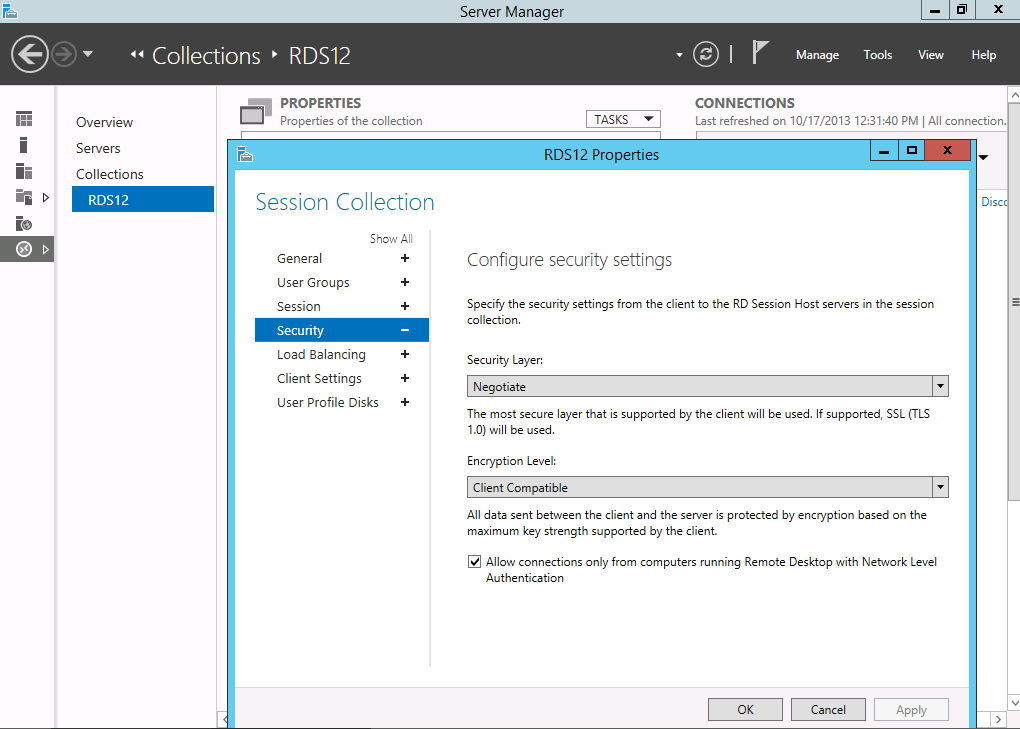Open the Security Layer dropdown
This screenshot has width=1020, height=729.
[708, 386]
